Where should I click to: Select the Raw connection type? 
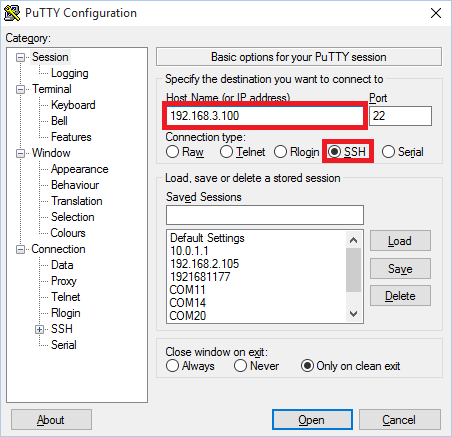coord(172,152)
